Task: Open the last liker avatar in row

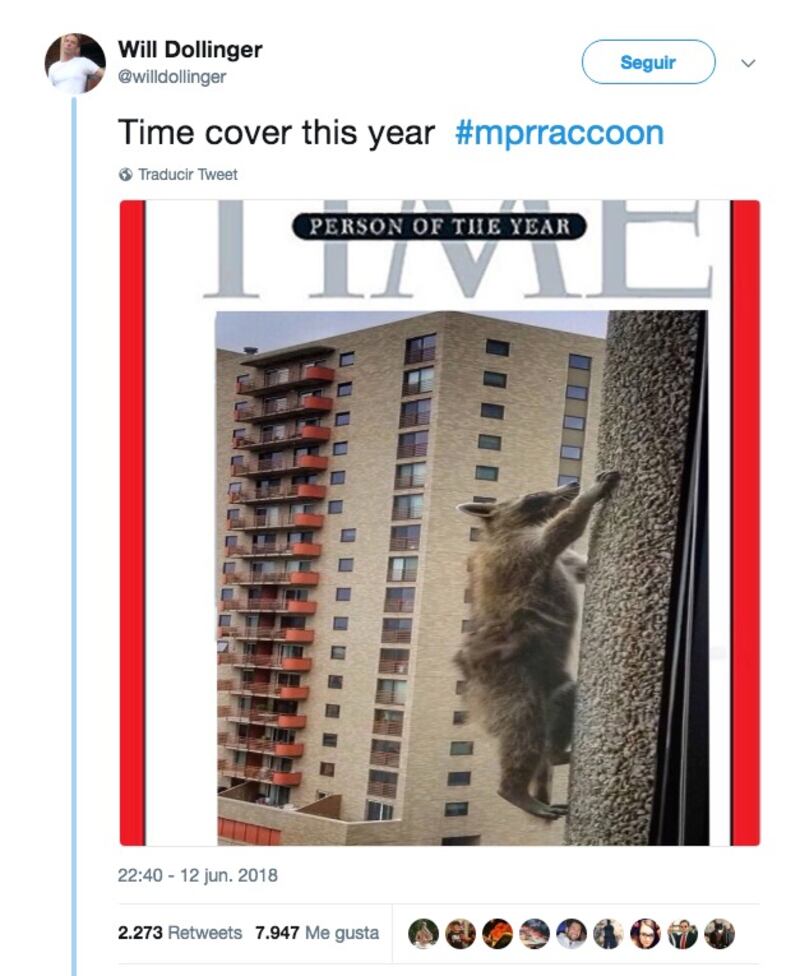Action: (x=720, y=934)
